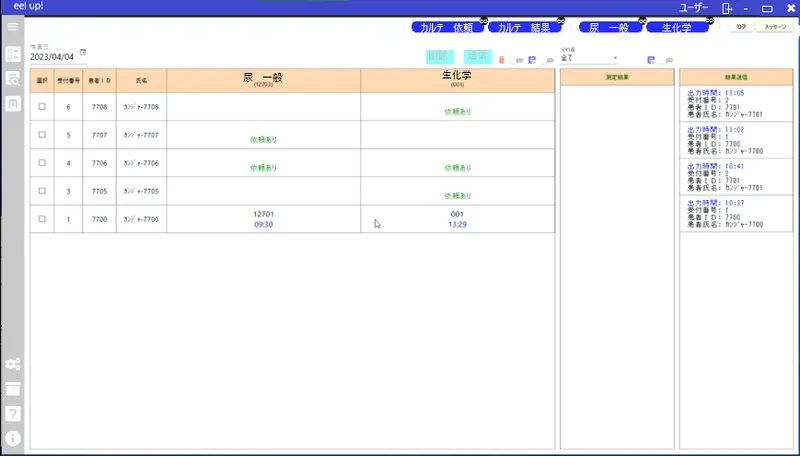The width and height of the screenshot is (800, 458).
Task: Toggle the switch next to the red icon
Action: 517,60
